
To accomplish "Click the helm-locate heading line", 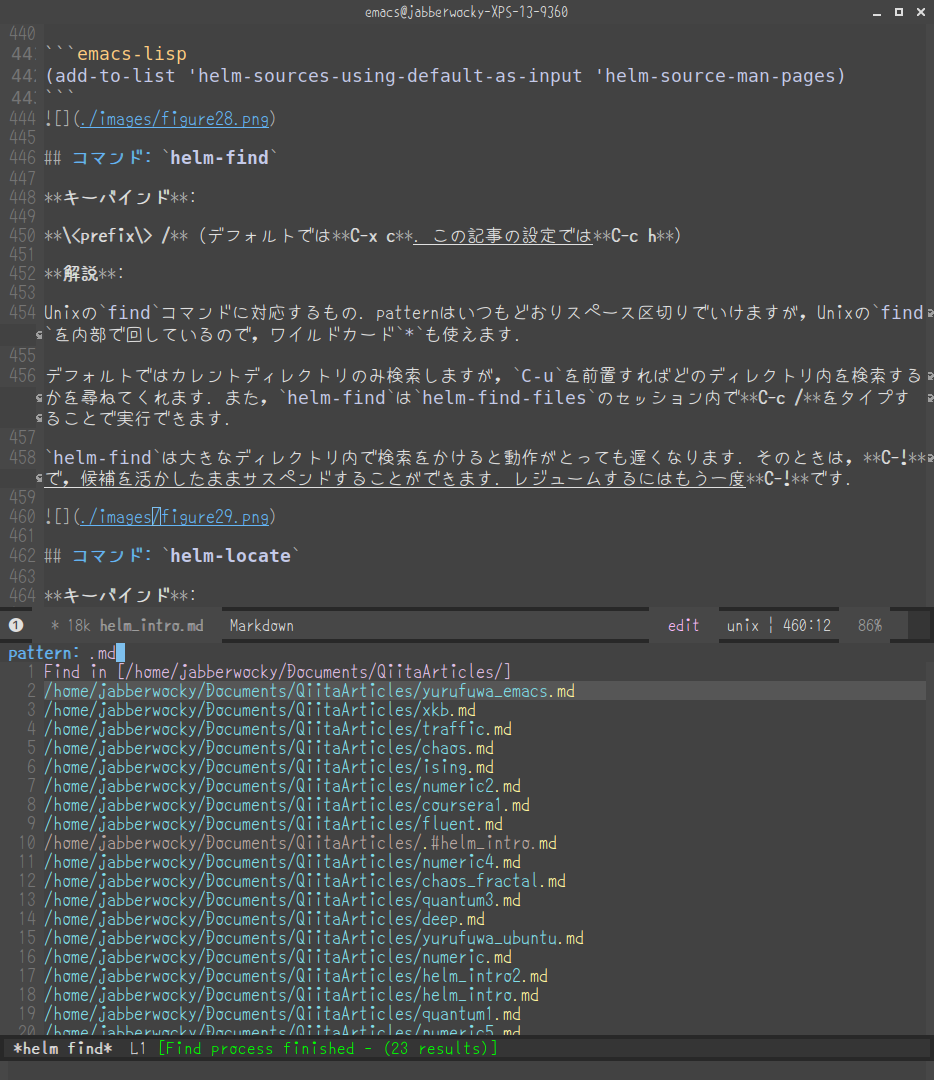I will pyautogui.click(x=172, y=556).
